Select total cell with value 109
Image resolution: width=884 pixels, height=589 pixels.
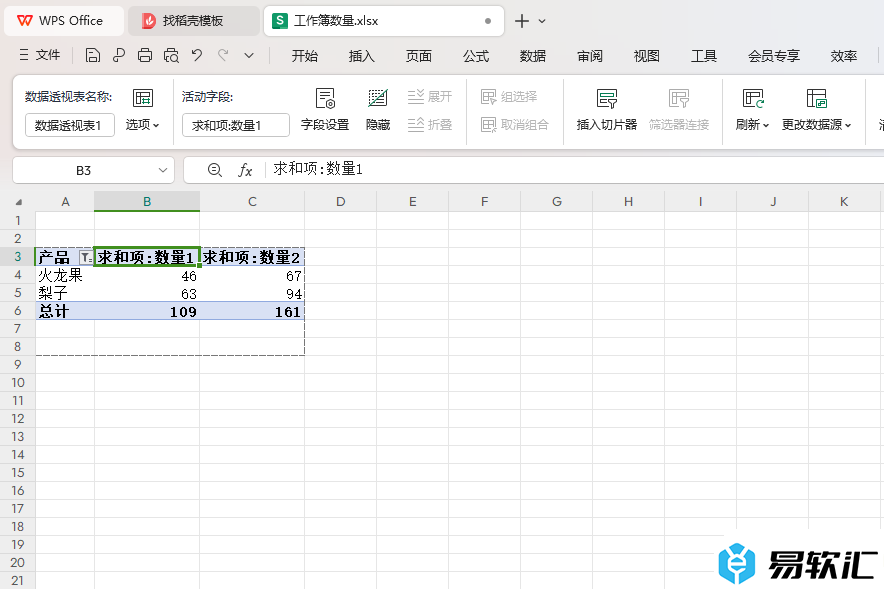click(x=147, y=311)
